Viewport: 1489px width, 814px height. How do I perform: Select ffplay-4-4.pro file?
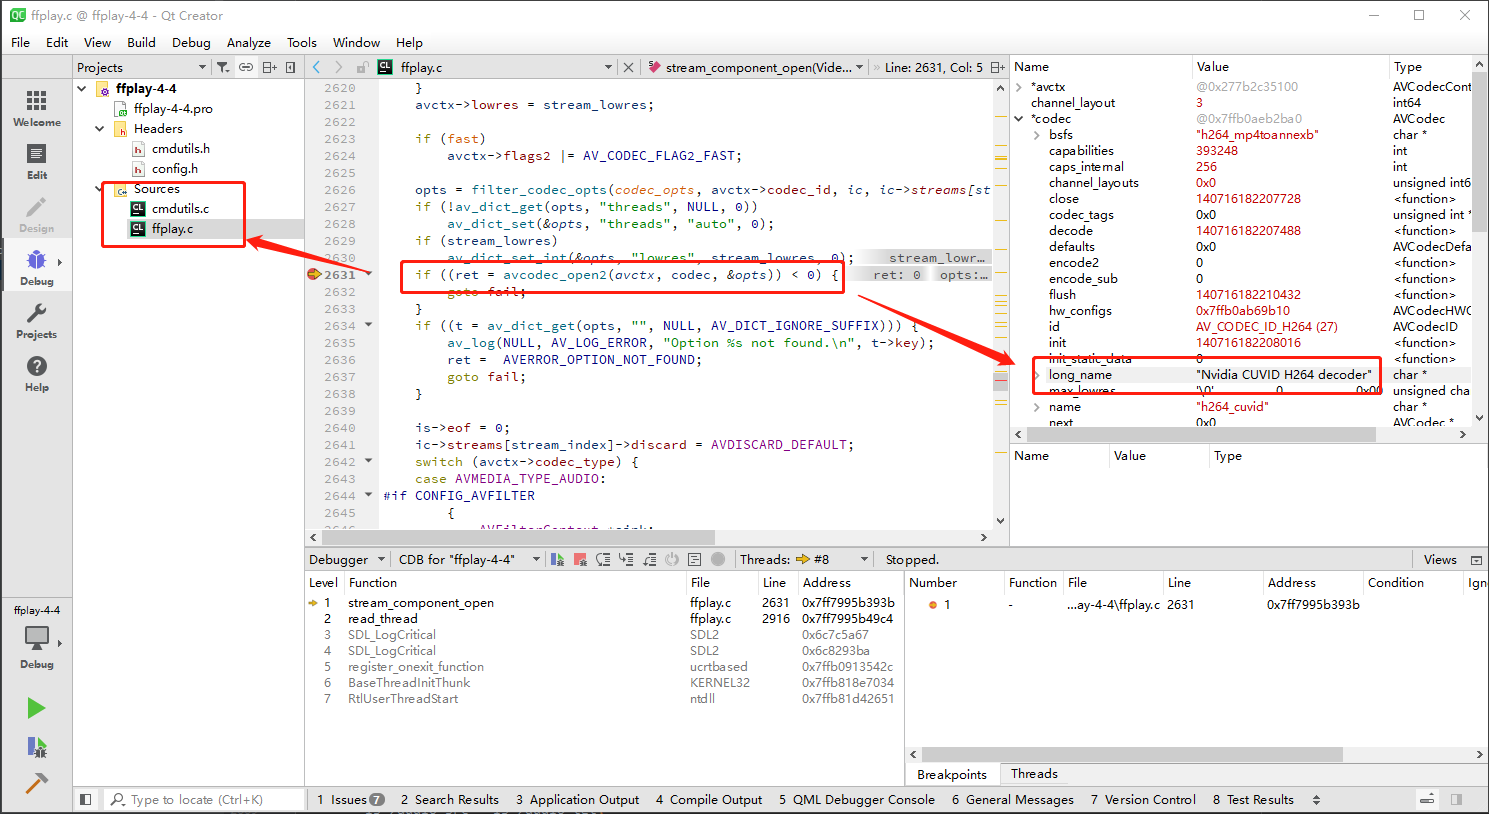[173, 108]
